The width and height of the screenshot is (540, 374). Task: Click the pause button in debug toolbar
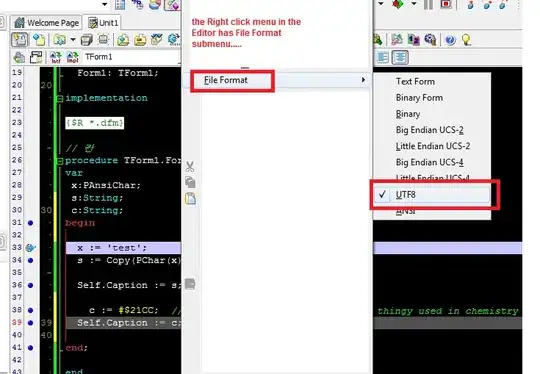[x=428, y=4]
